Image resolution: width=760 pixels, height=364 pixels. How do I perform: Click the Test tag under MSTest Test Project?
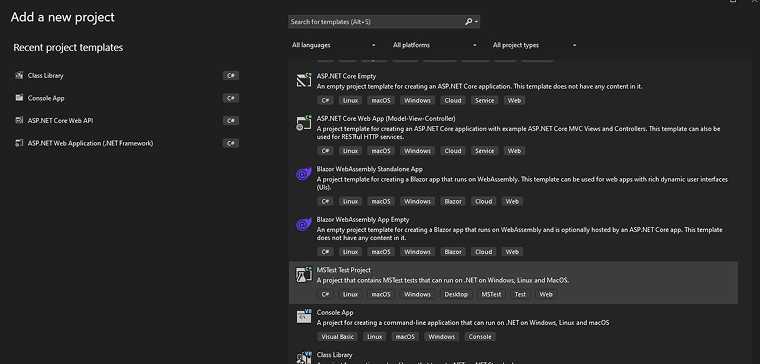520,294
